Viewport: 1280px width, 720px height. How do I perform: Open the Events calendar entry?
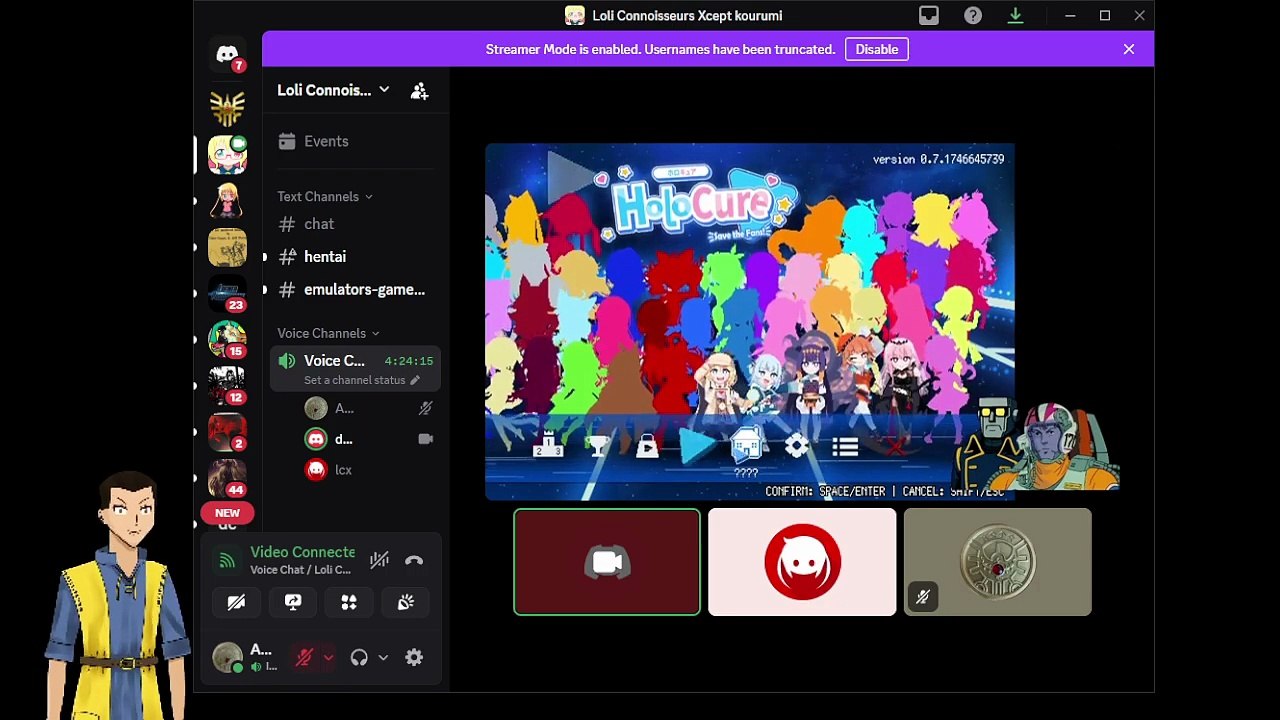[x=355, y=141]
